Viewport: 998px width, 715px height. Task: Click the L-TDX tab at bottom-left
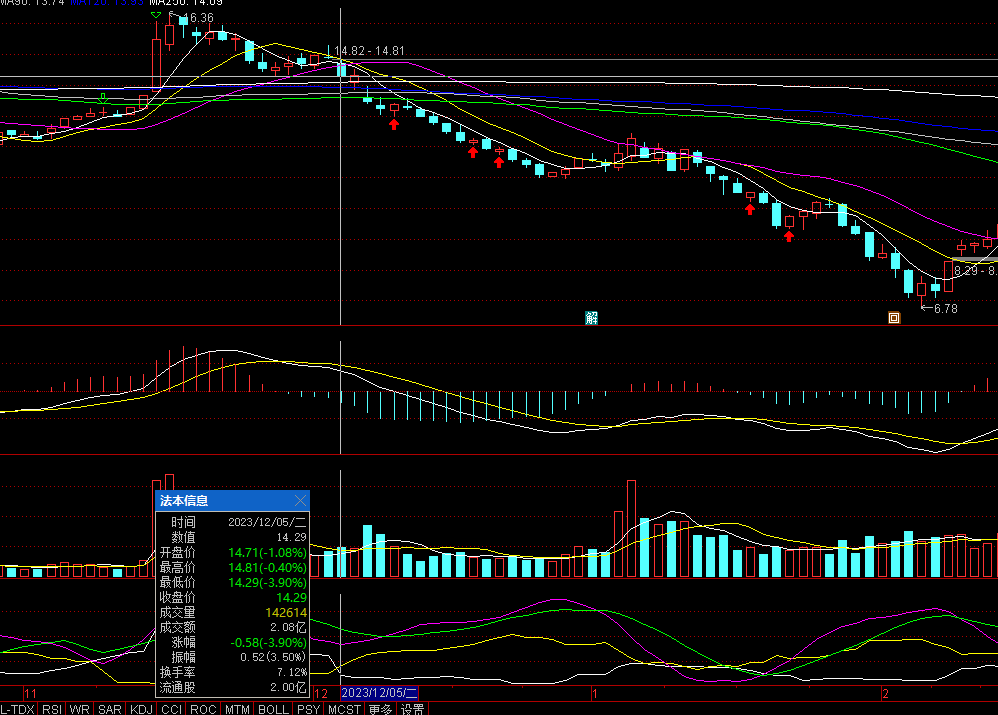[x=18, y=709]
